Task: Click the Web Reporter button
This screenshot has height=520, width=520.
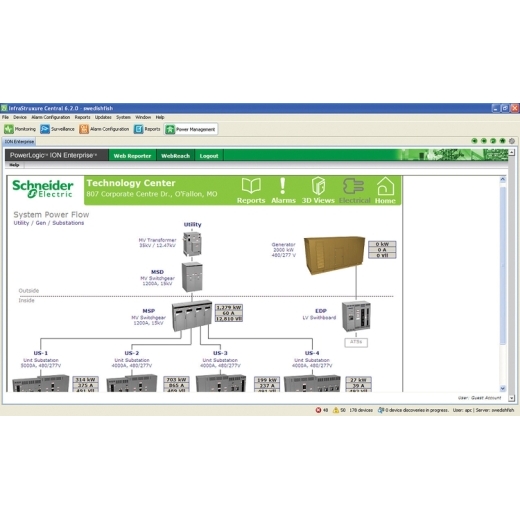Action: coord(132,156)
